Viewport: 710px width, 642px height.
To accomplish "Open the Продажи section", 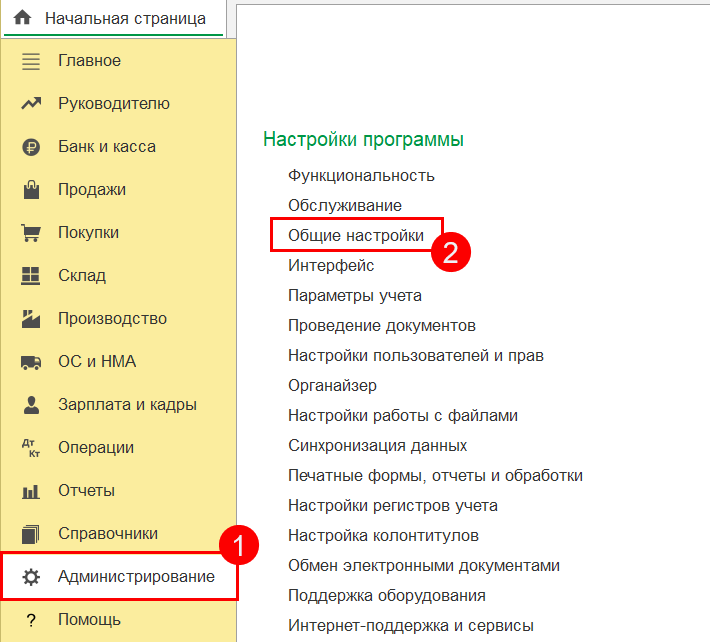I will (x=92, y=190).
